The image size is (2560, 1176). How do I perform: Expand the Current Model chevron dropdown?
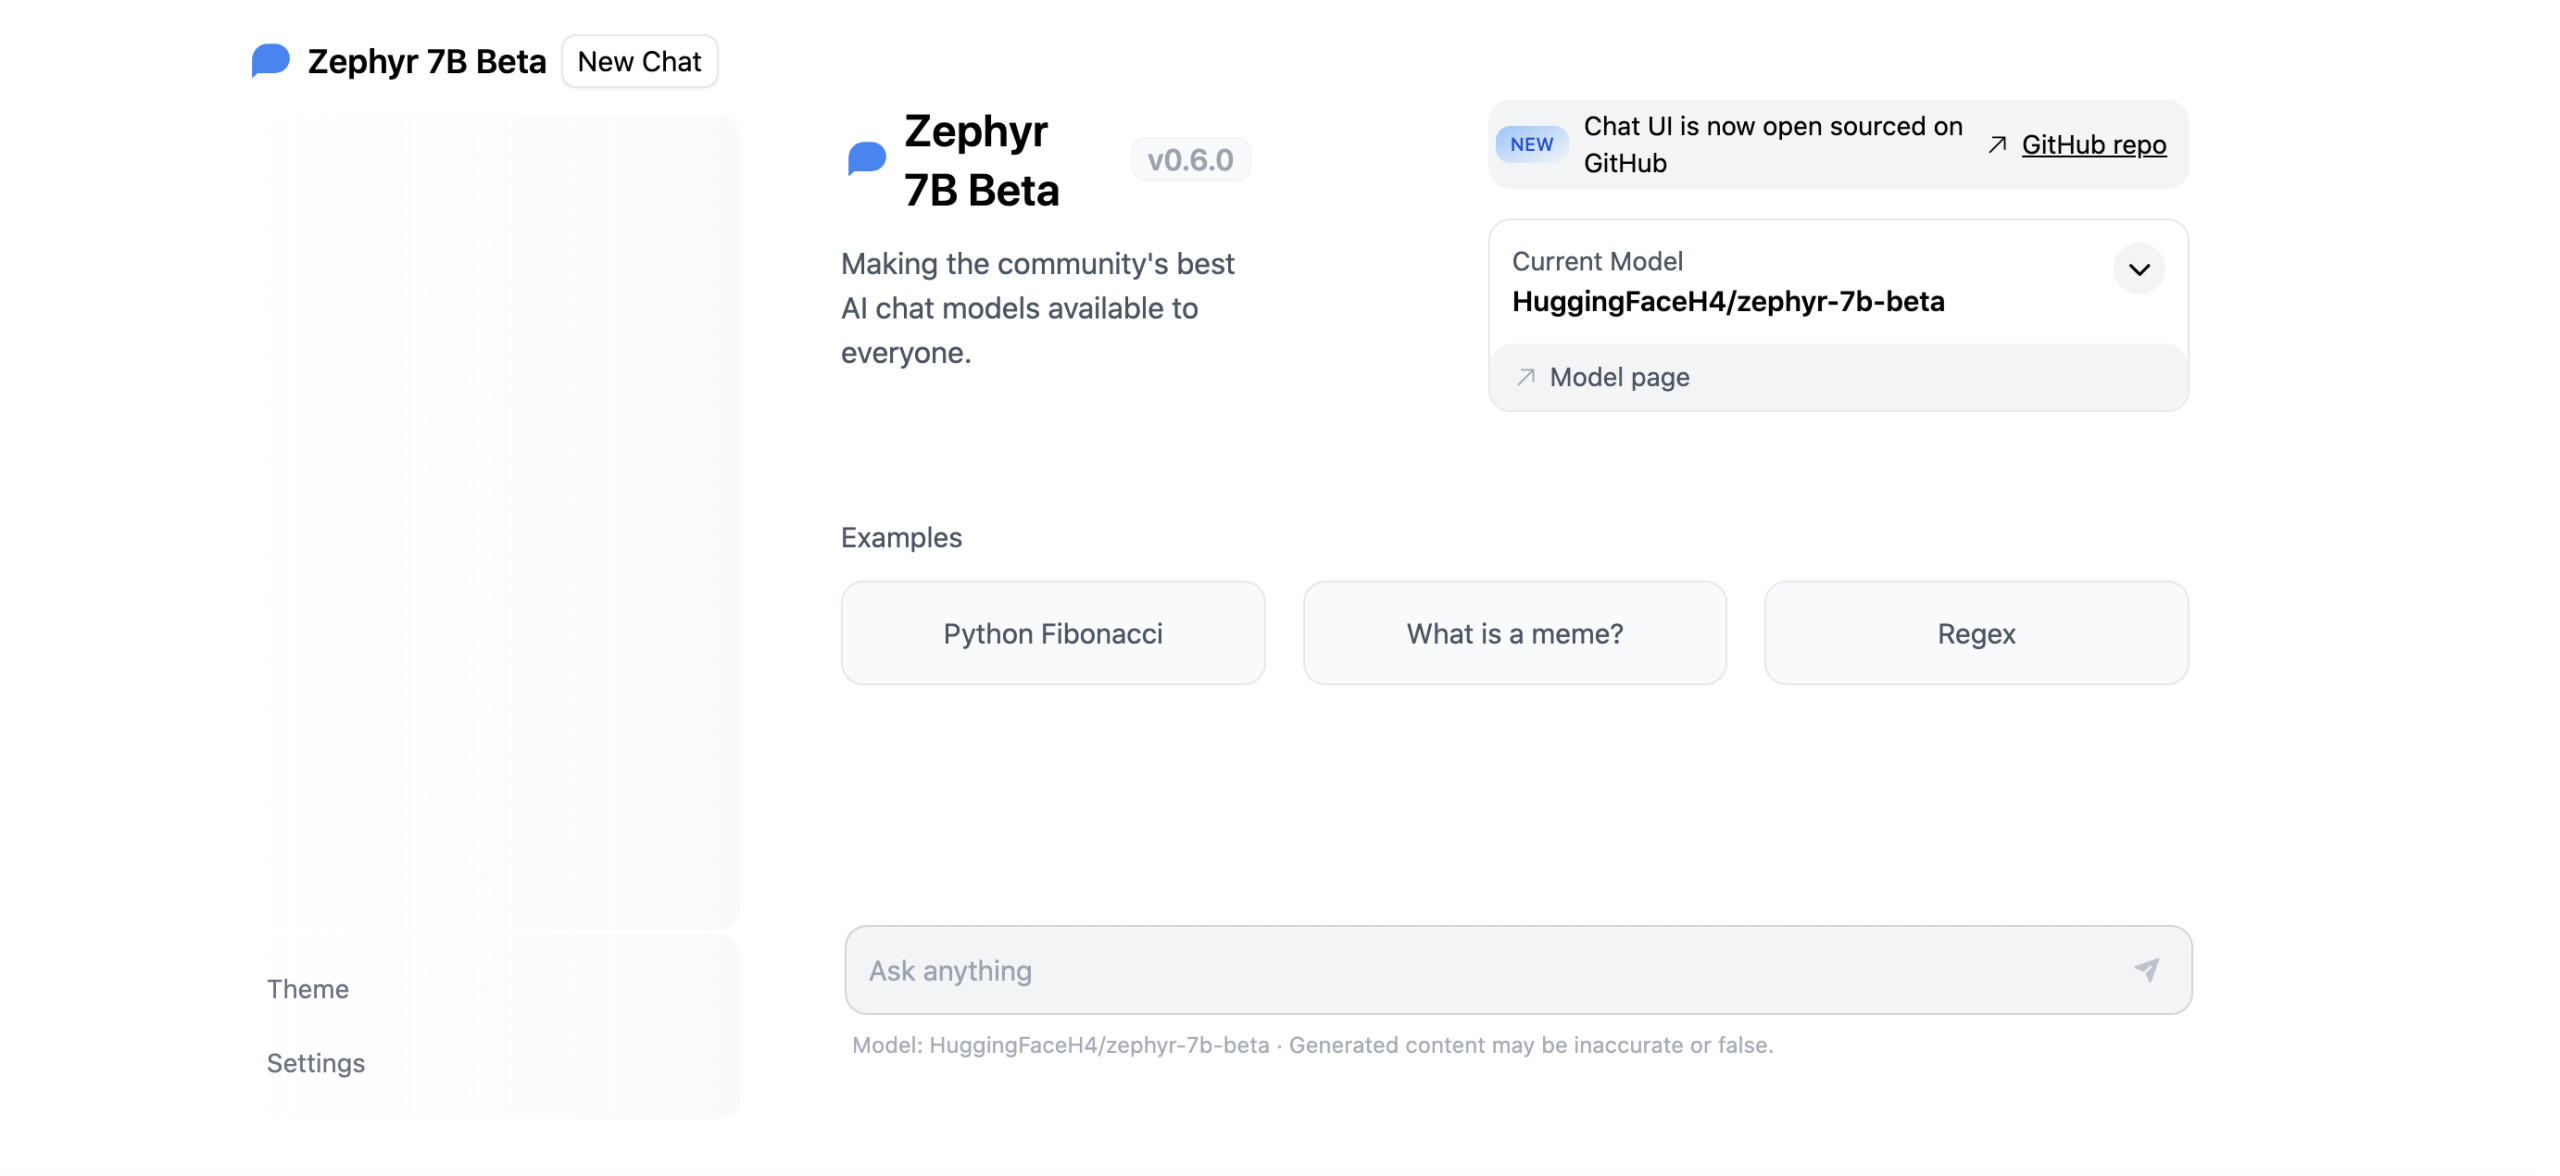click(x=2139, y=269)
